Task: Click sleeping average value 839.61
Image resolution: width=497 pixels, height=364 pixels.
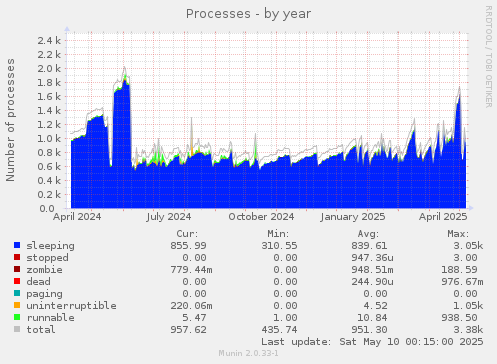Action: point(369,246)
